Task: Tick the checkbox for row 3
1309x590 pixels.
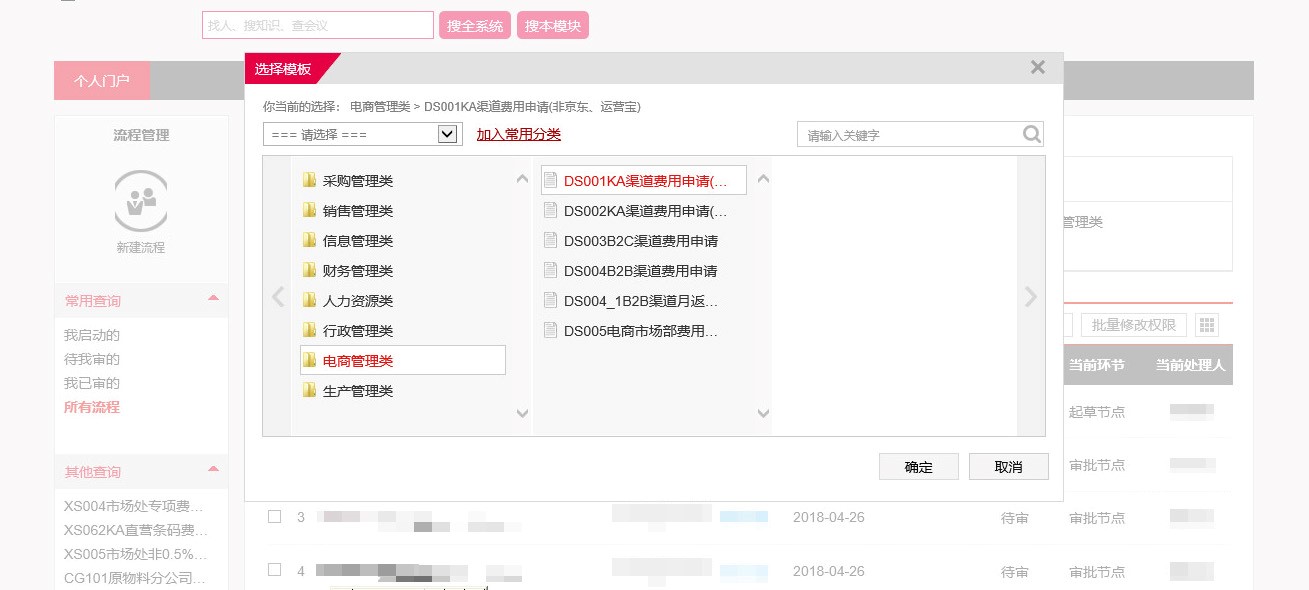Action: point(274,517)
